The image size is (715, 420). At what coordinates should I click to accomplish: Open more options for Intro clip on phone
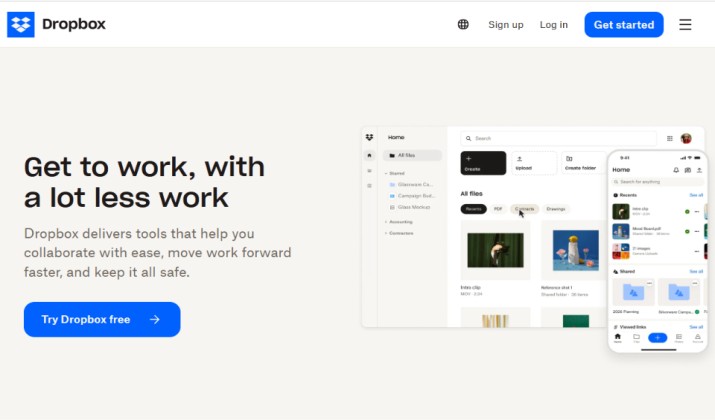697,212
